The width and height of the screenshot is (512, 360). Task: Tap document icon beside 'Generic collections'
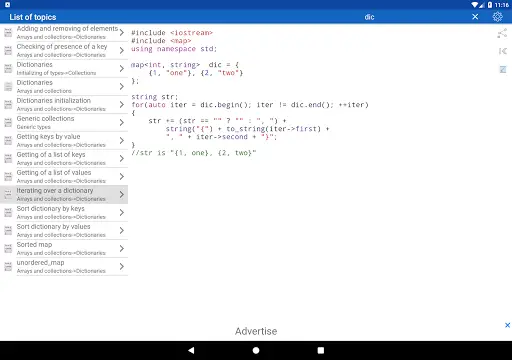pyautogui.click(x=8, y=123)
